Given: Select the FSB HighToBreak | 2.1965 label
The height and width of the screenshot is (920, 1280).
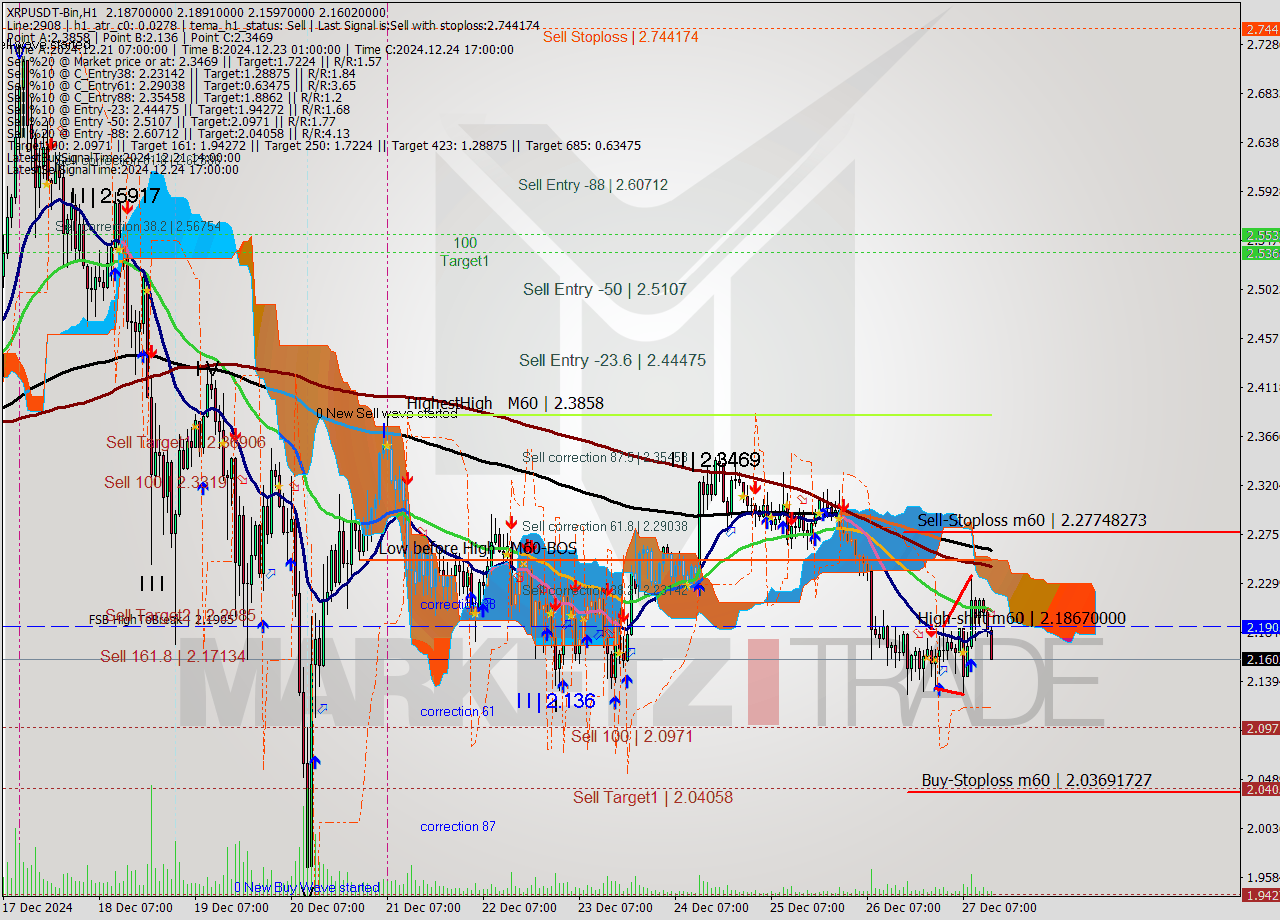Looking at the screenshot, I should [161, 620].
